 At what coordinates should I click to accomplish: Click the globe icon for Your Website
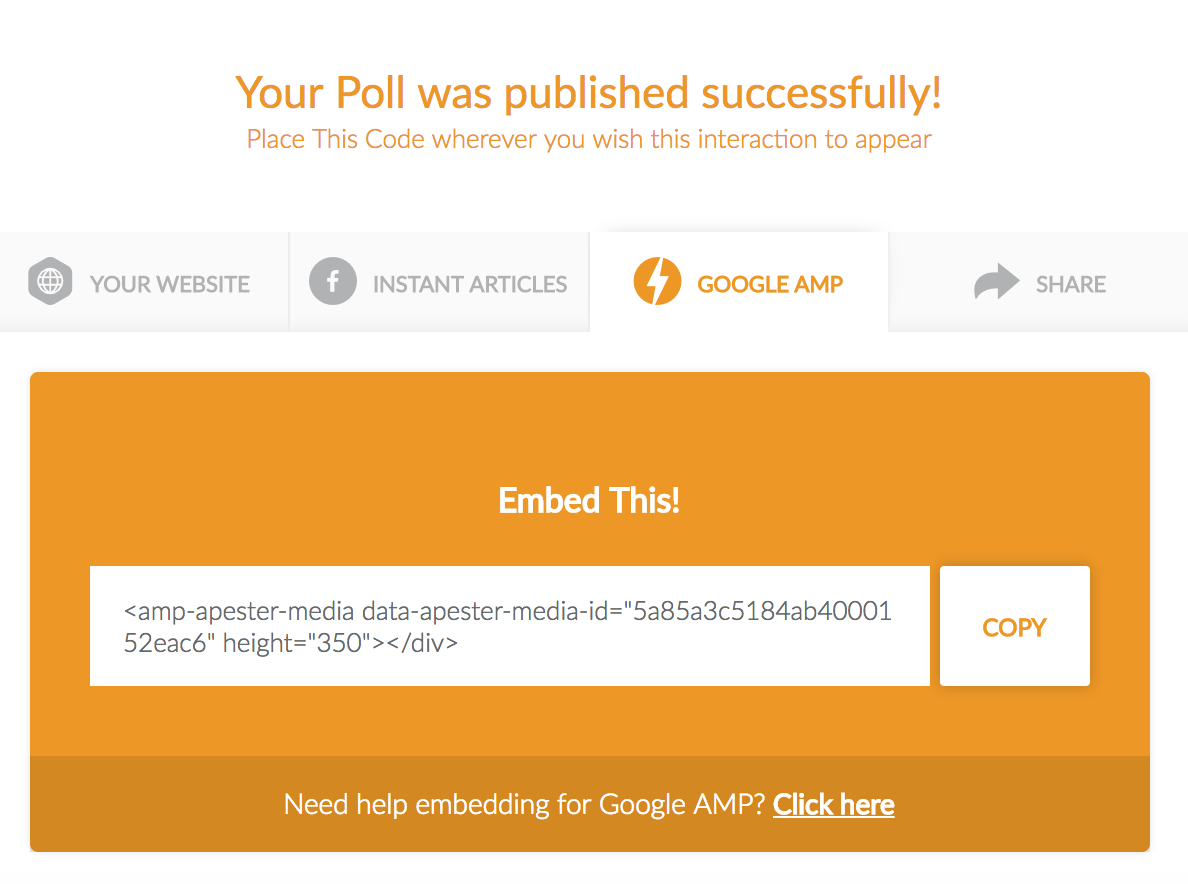tap(50, 281)
